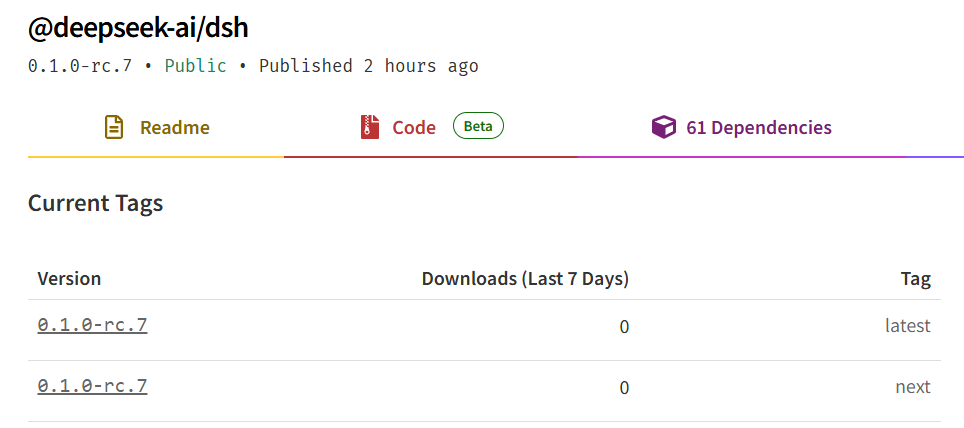Click the purple Dependencies cube icon
Image resolution: width=964 pixels, height=428 pixels.
[x=663, y=127]
